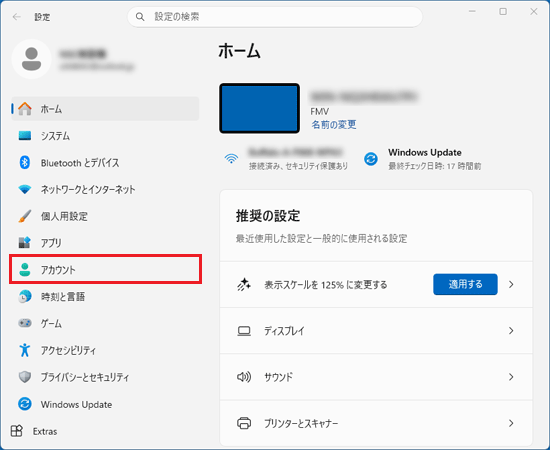This screenshot has width=550, height=450.
Task: Click the gamepad icon for ゲーム
Action: (25, 323)
